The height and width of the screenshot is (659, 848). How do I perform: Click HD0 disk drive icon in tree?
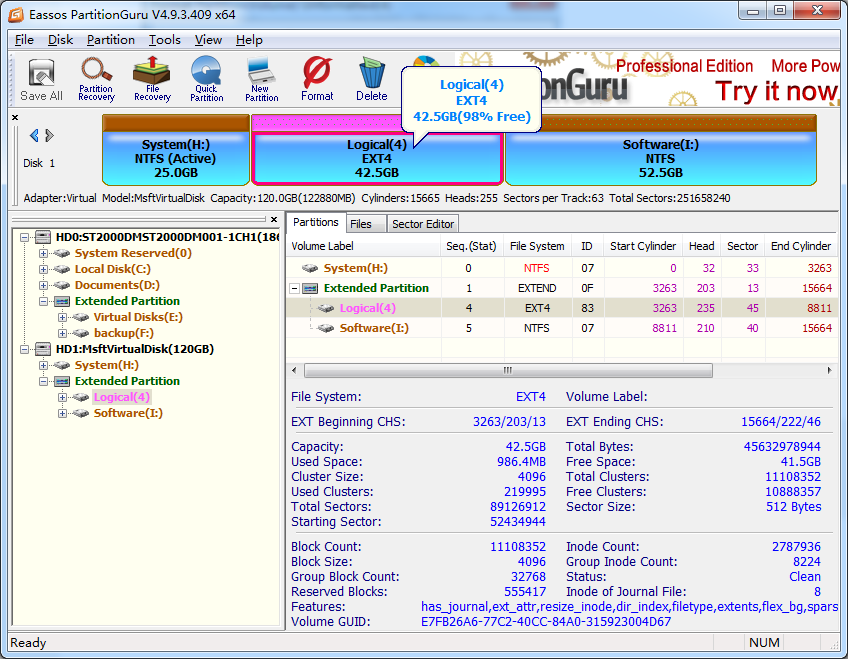[x=43, y=237]
